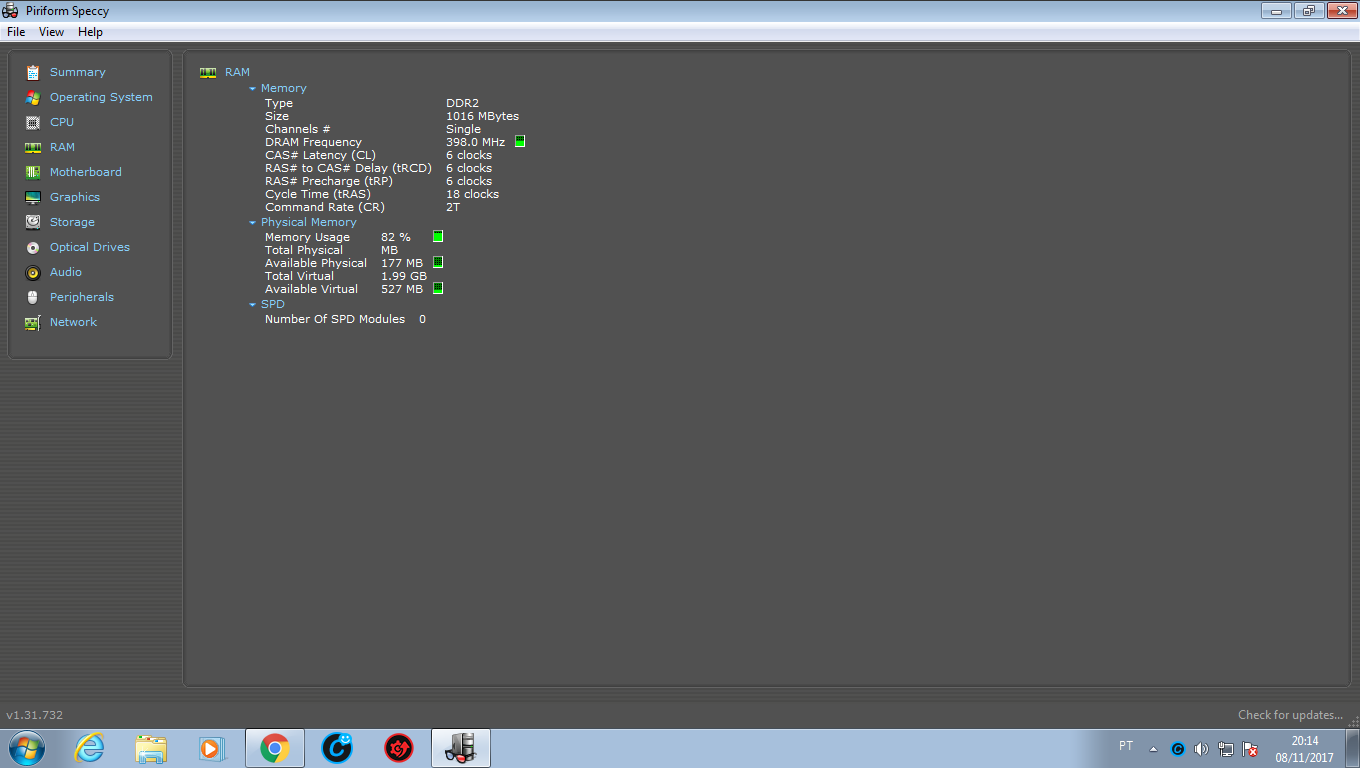Click the SPD section heading
Image resolution: width=1360 pixels, height=768 pixels.
[x=273, y=304]
